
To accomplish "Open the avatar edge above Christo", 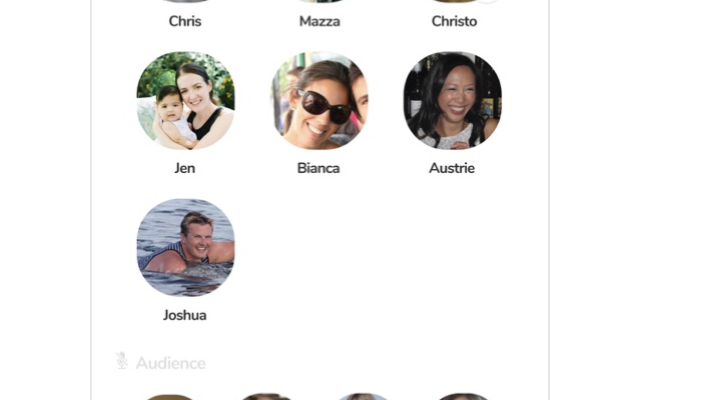I will (453, 1).
